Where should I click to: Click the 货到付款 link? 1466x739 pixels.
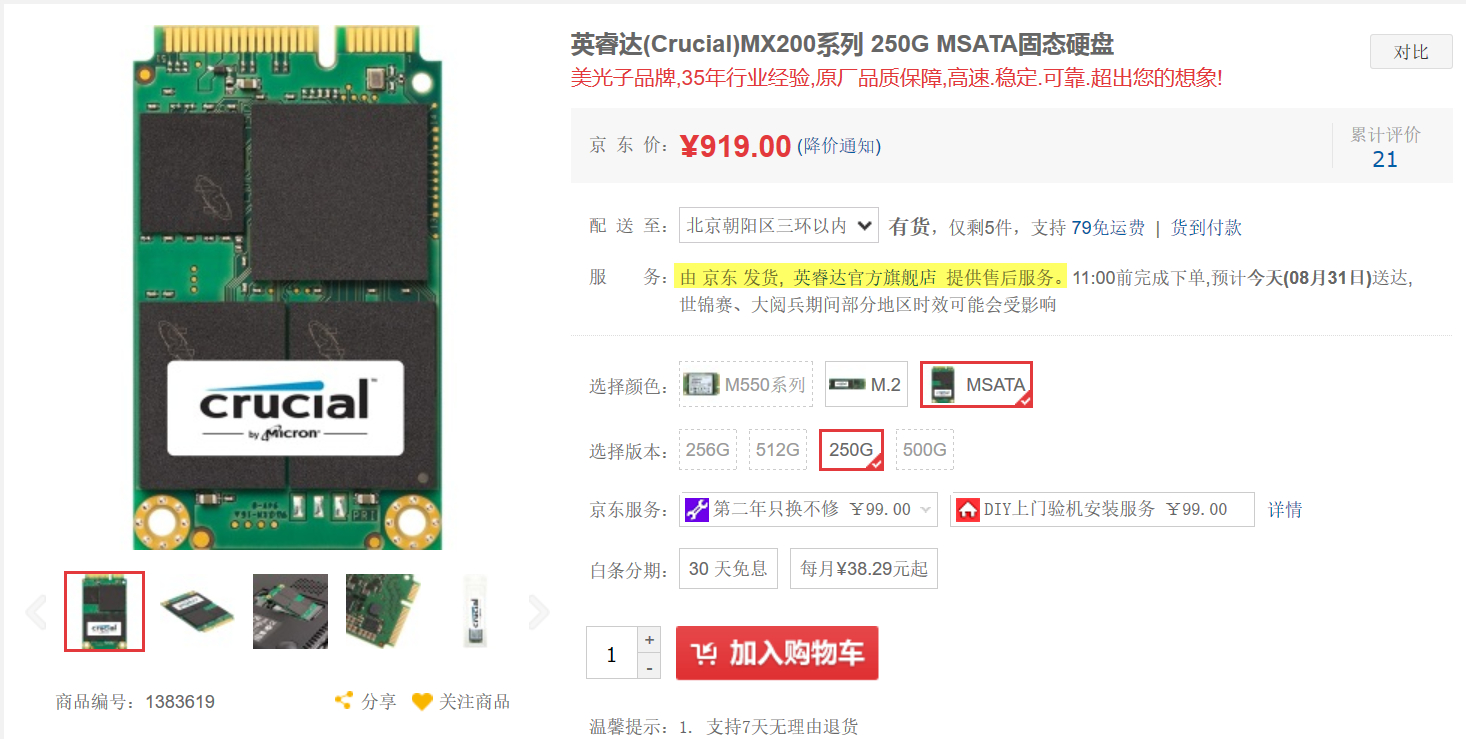[1206, 228]
